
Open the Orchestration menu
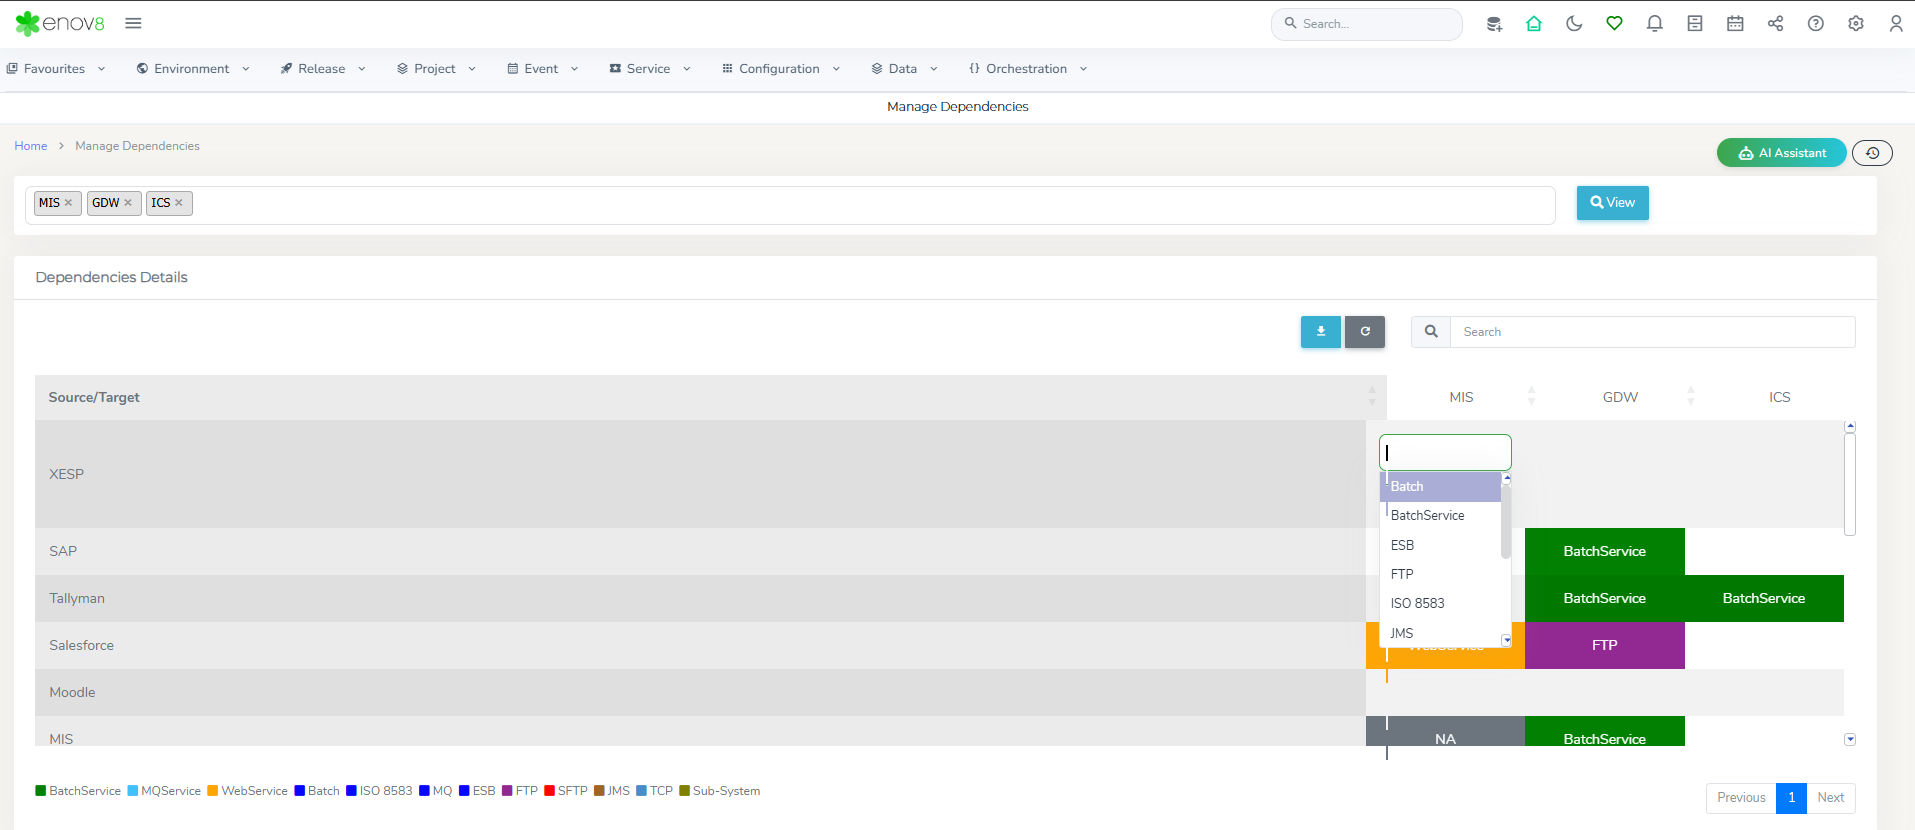coord(1027,69)
